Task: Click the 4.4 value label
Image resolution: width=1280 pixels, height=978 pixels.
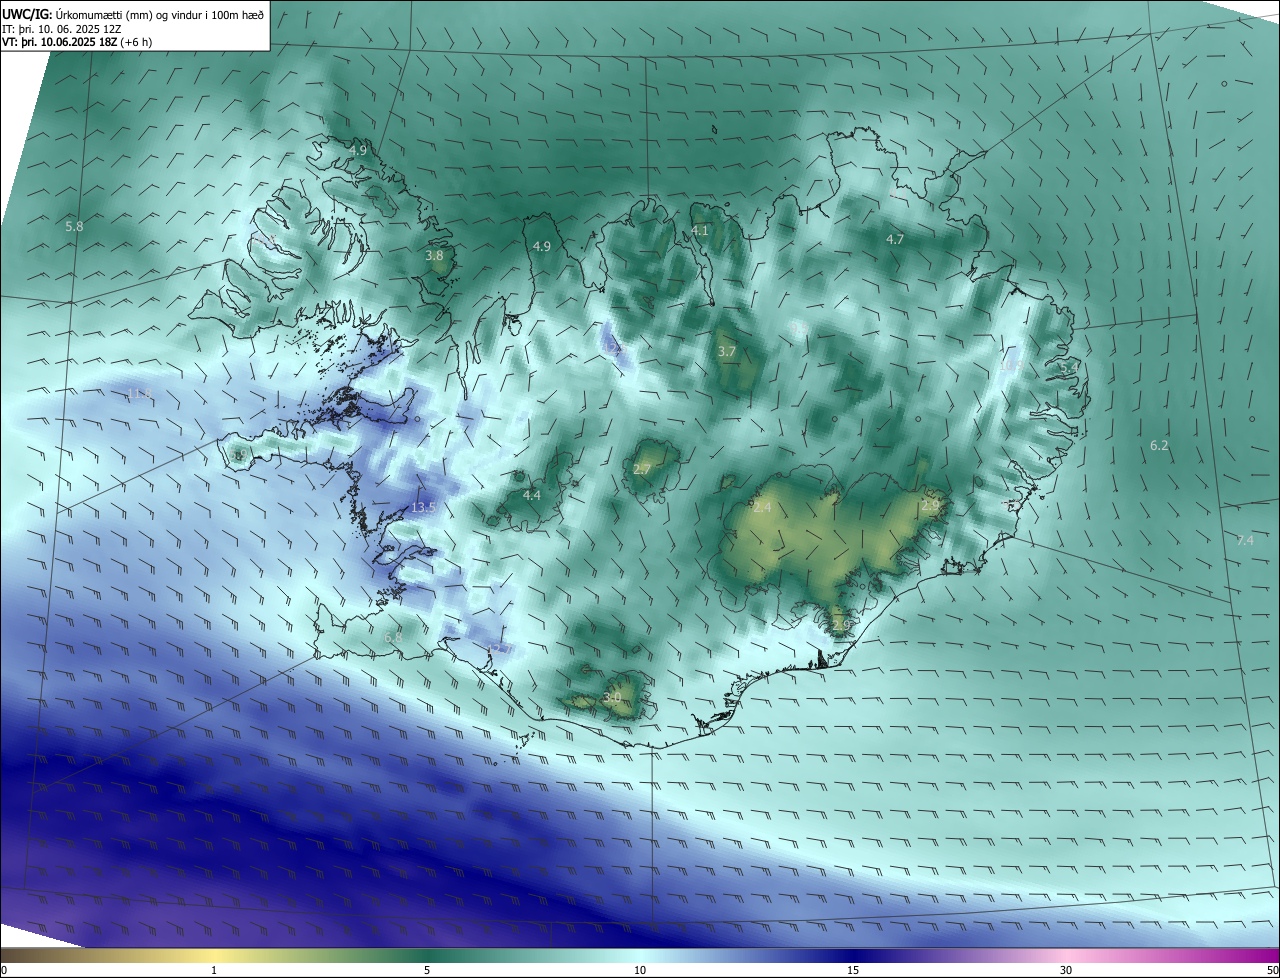Action: coord(532,495)
